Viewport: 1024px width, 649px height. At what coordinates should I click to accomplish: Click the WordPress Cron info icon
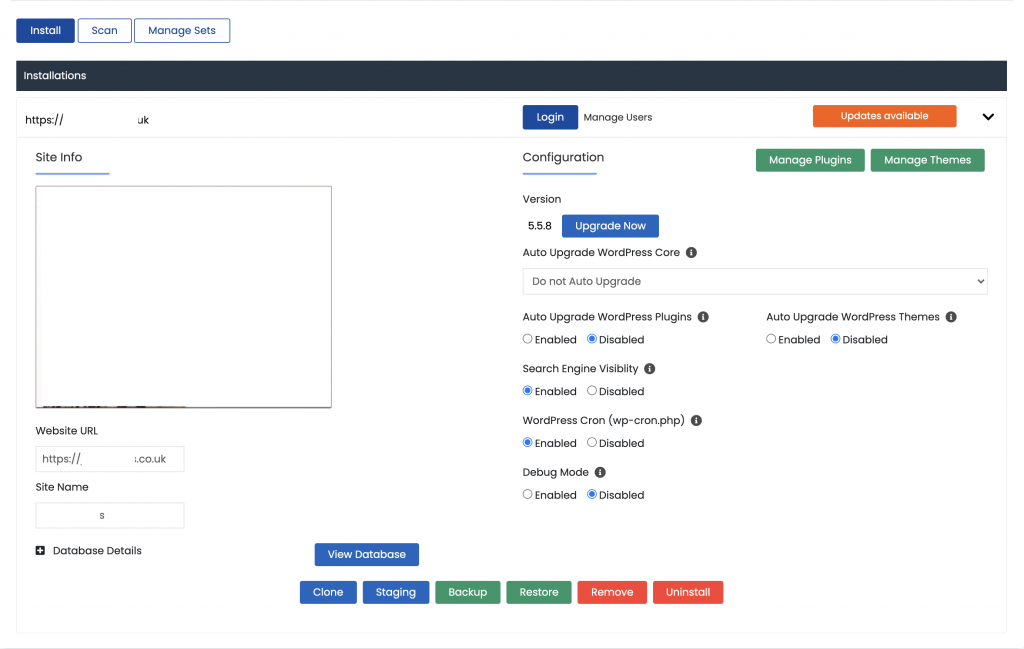(x=696, y=420)
